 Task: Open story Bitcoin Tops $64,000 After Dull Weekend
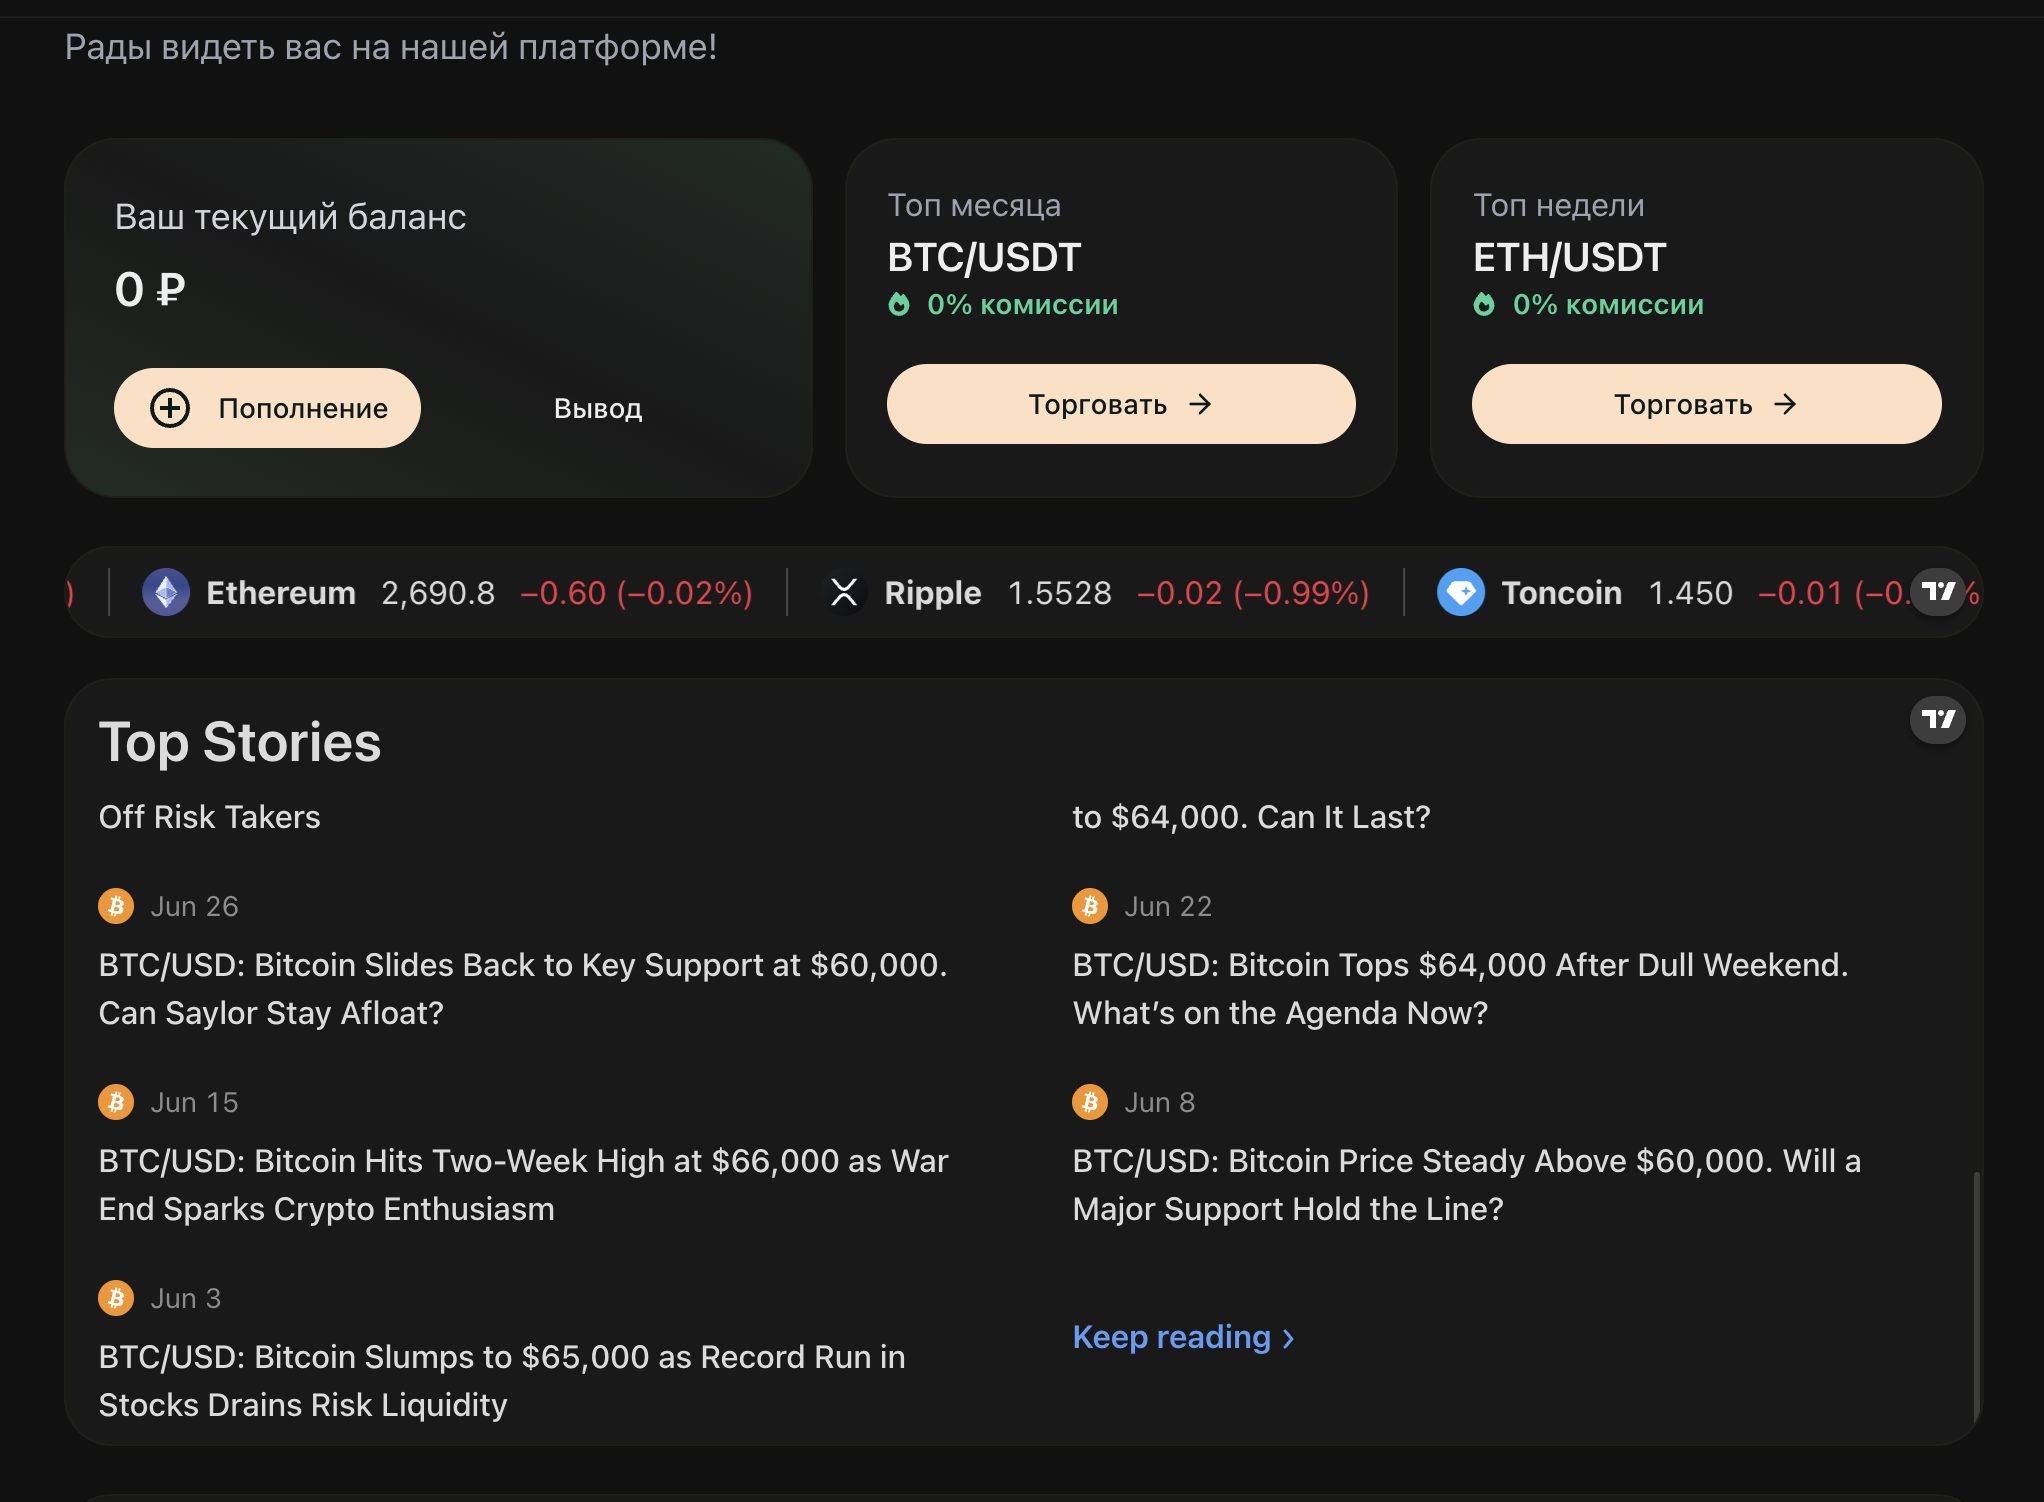point(1461,989)
